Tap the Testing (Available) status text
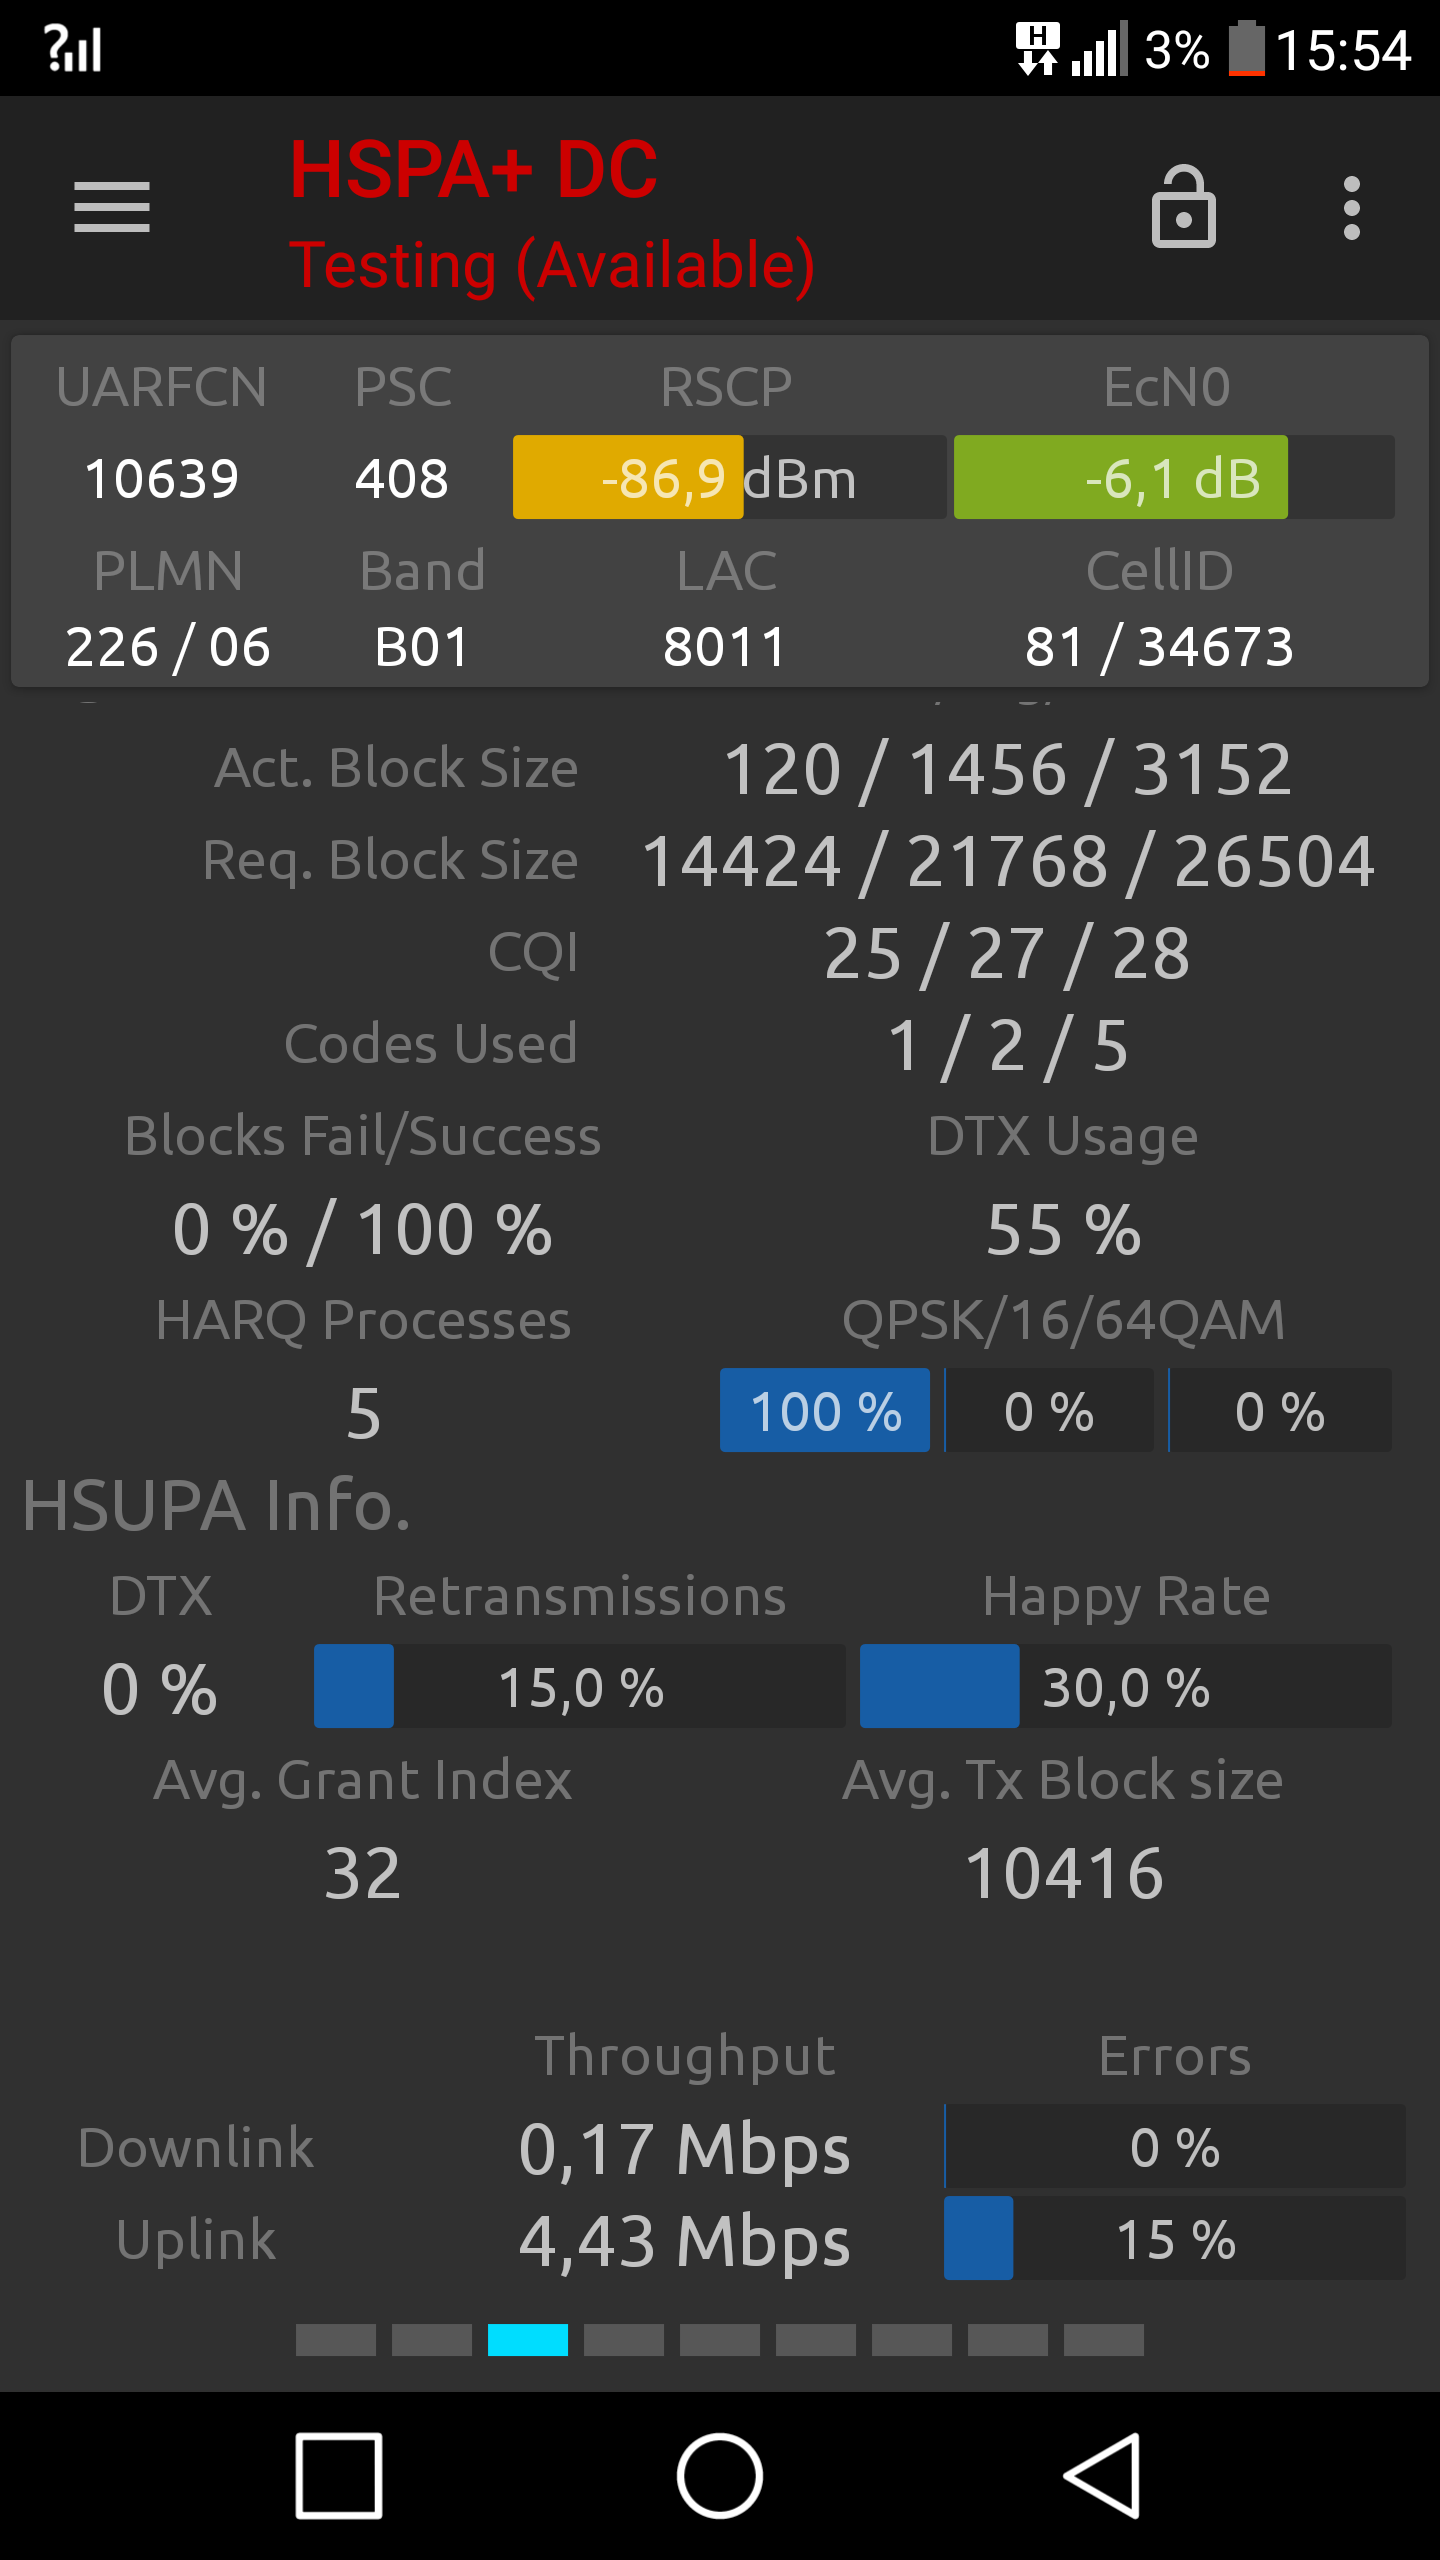This screenshot has height=2560, width=1440. point(553,266)
